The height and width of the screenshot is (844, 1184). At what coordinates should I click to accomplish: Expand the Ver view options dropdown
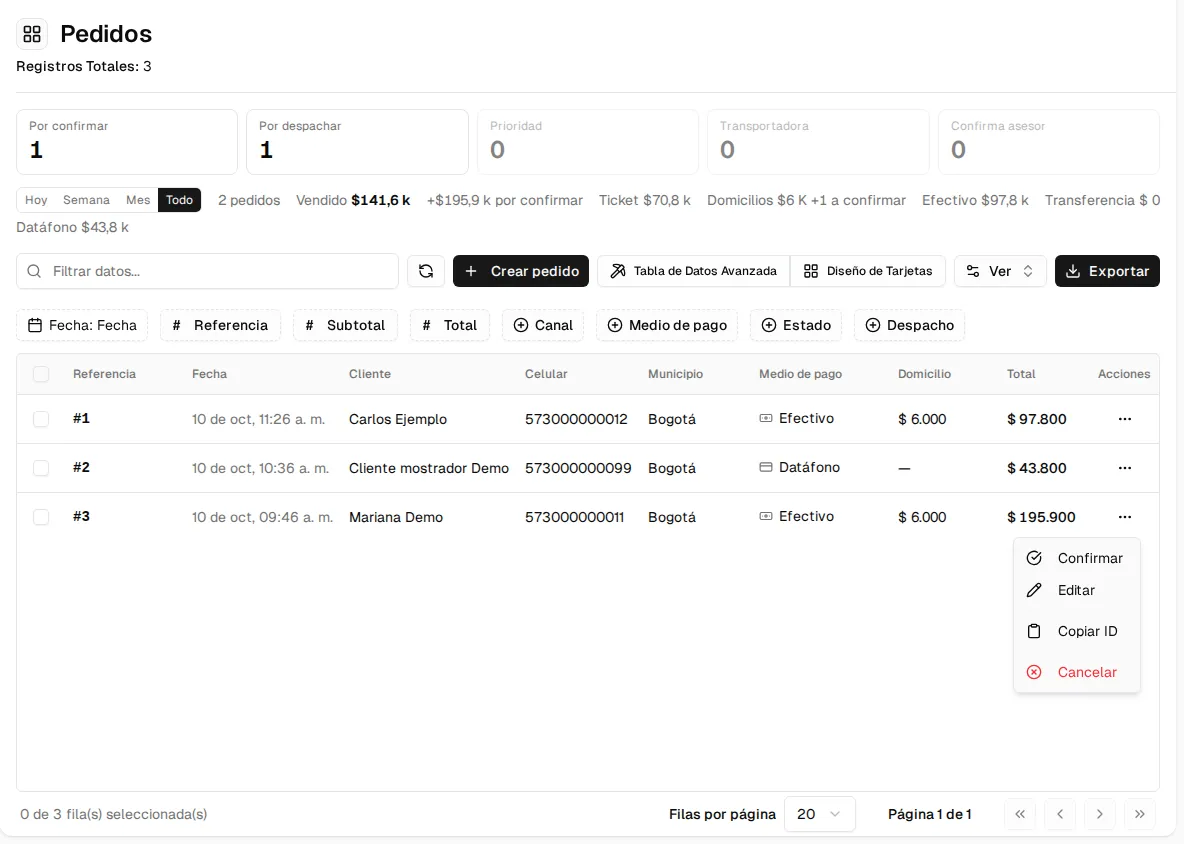click(1000, 271)
